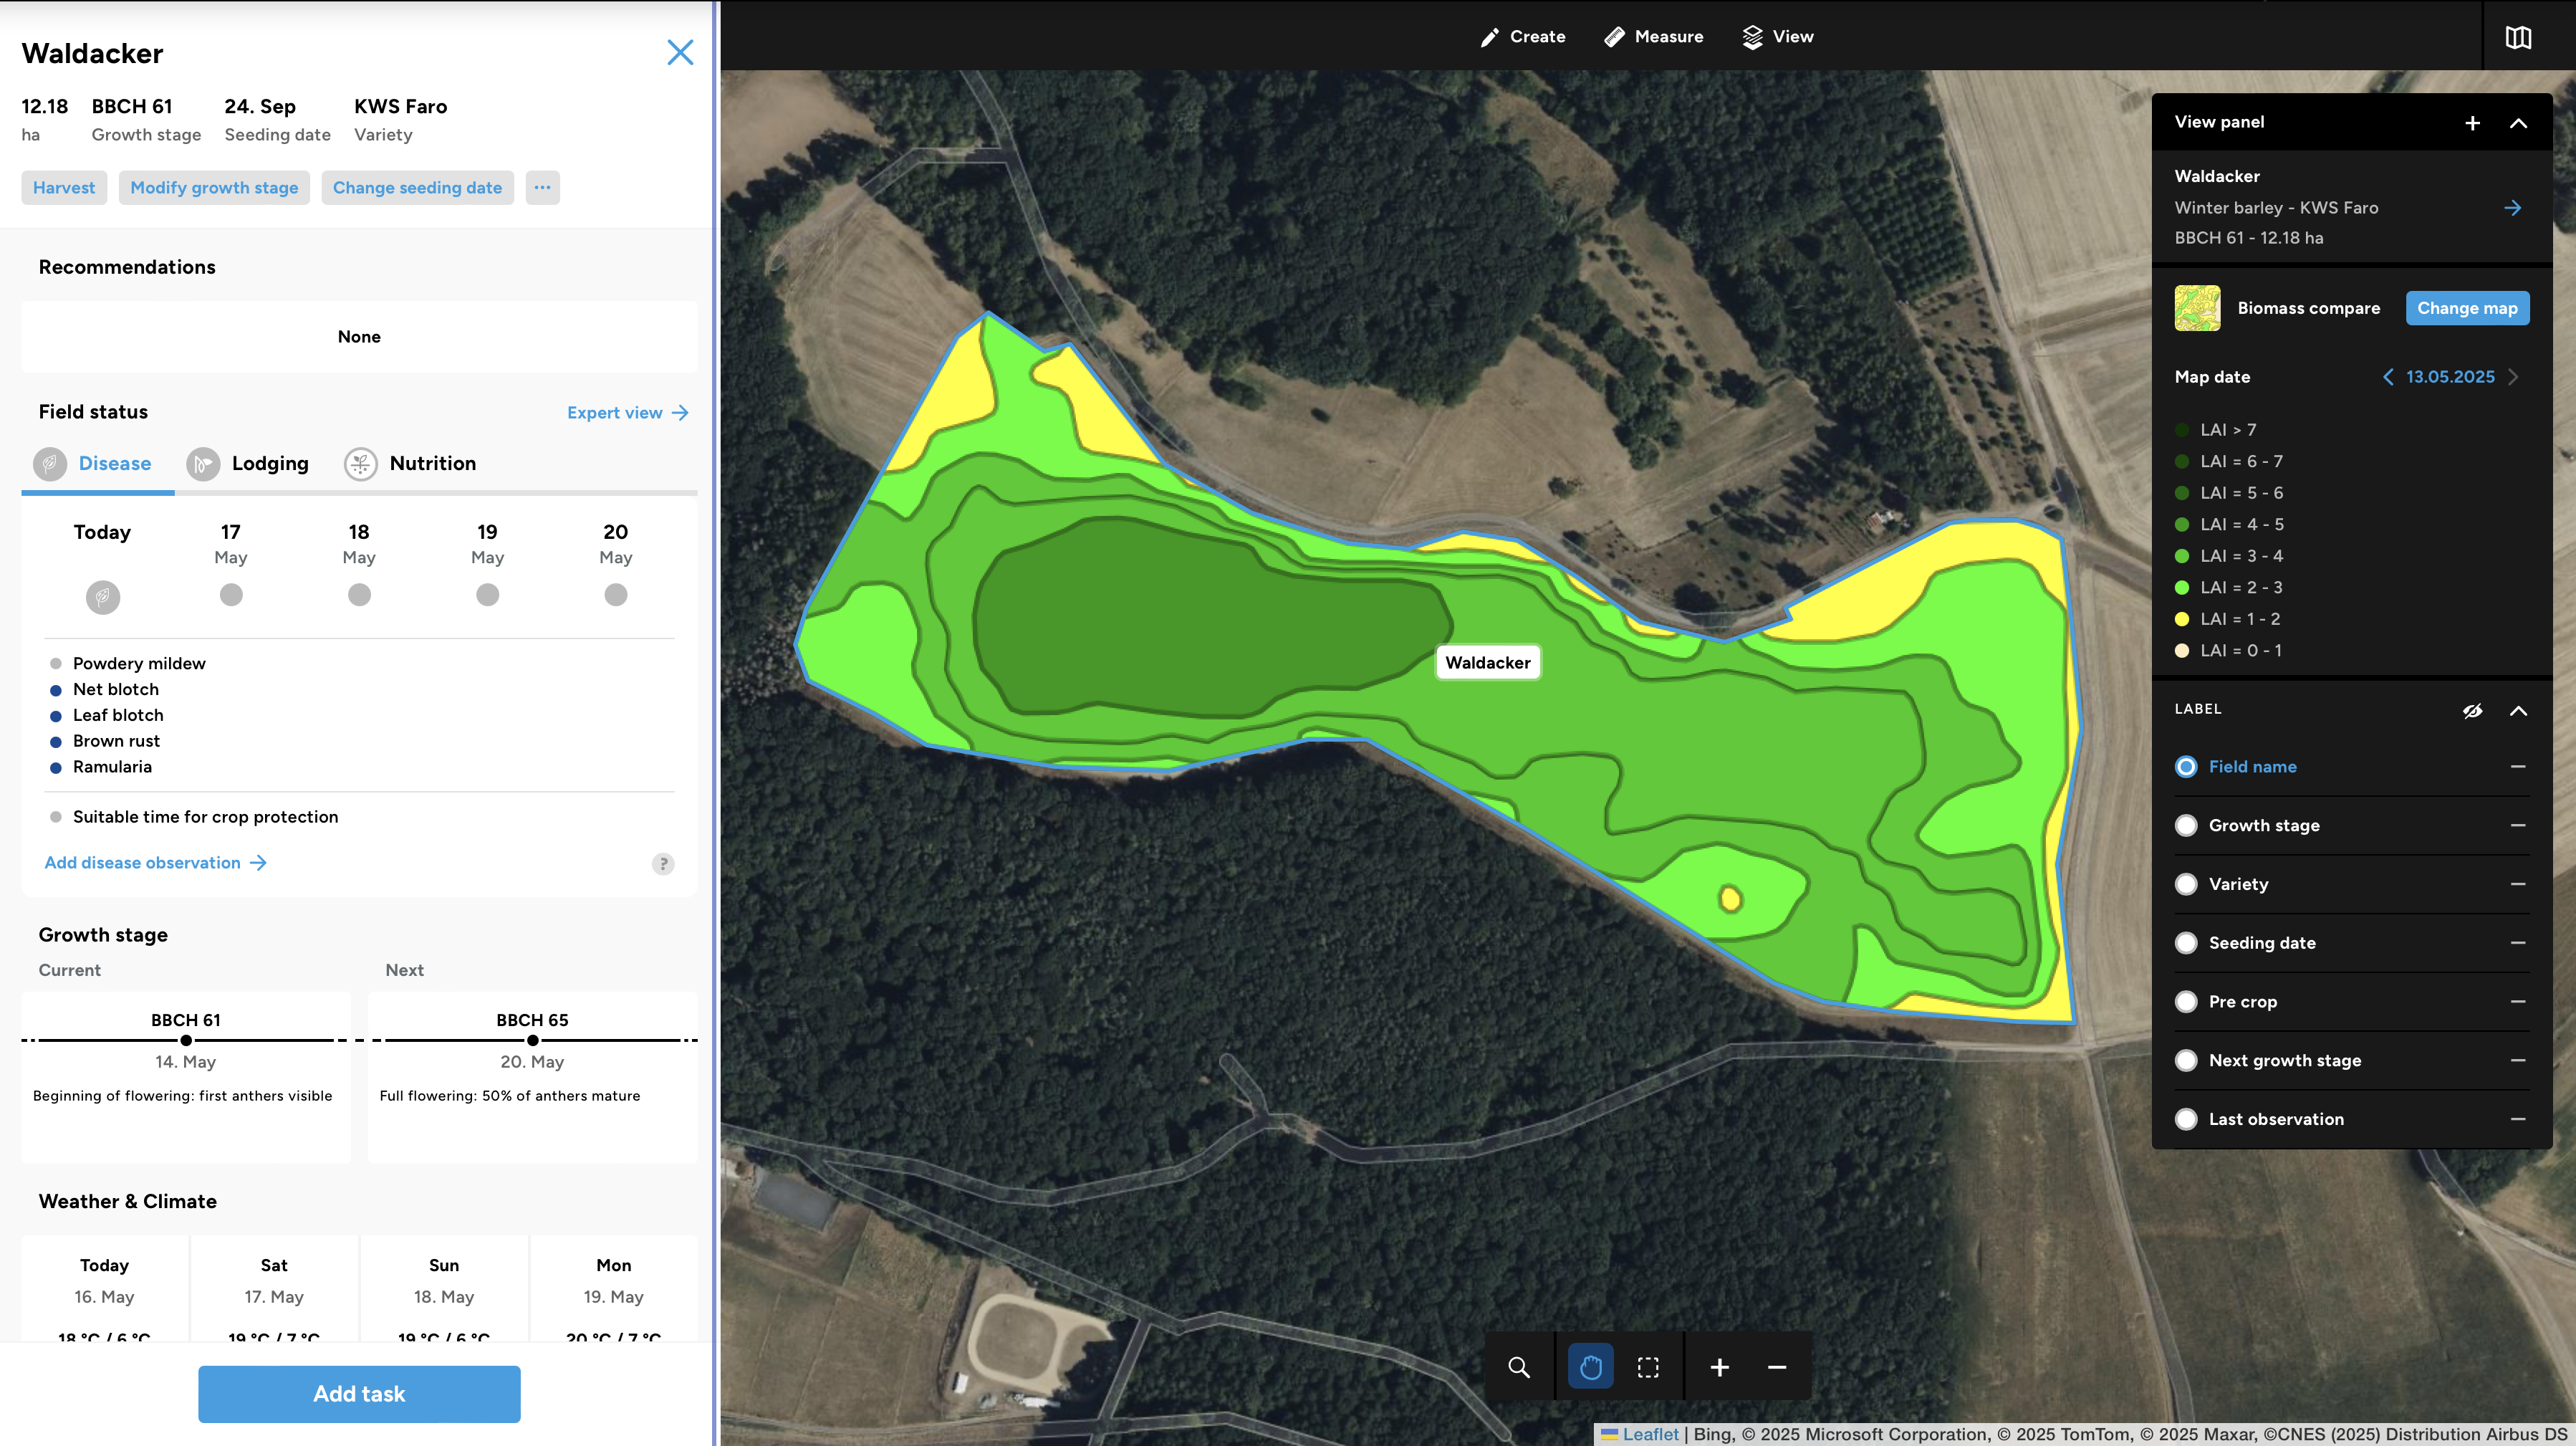Click minus icon beside Field name
2576x1446 pixels.
click(x=2517, y=766)
